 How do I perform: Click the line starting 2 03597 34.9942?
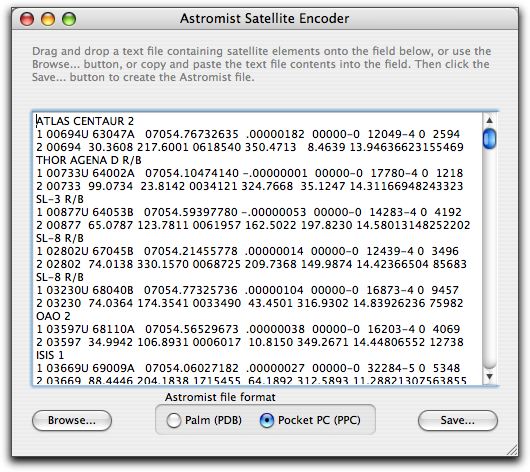(x=250, y=342)
